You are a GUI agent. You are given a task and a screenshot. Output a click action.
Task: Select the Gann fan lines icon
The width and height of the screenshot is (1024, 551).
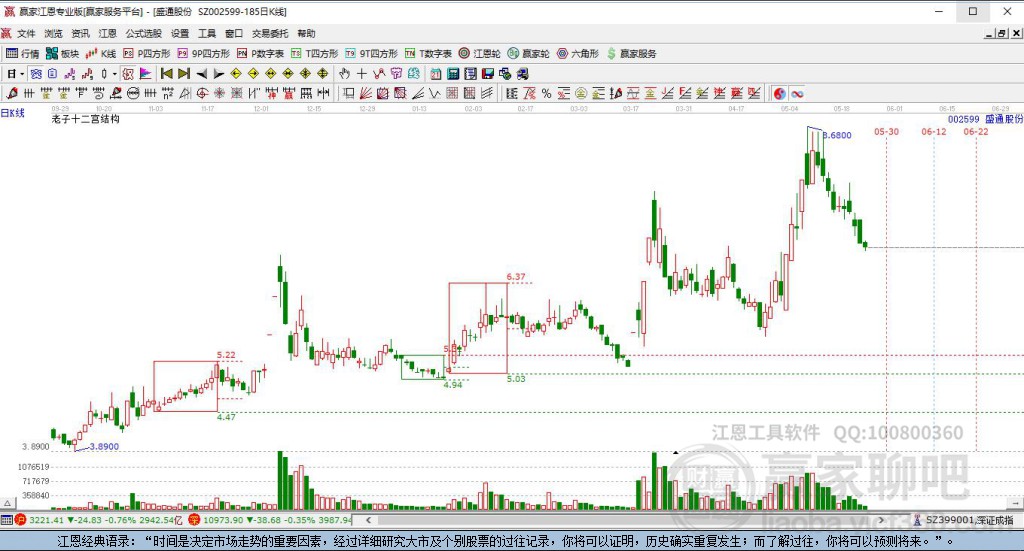point(366,93)
